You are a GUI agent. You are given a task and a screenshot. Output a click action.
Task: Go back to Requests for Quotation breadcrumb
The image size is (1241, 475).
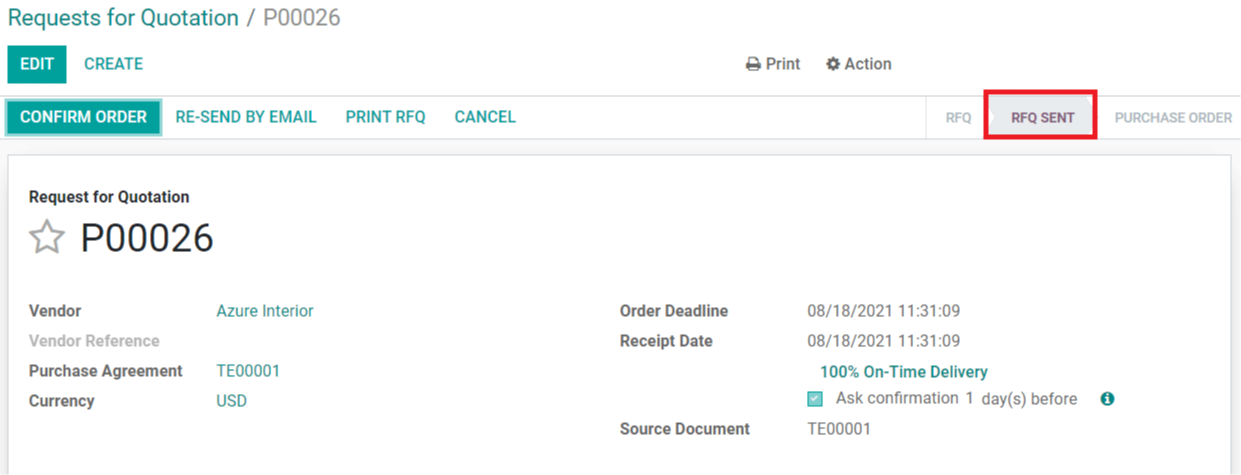click(x=123, y=18)
